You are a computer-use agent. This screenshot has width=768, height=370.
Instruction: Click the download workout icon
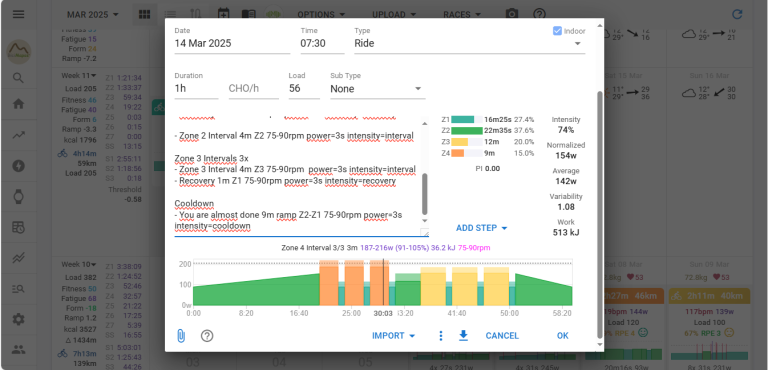point(463,336)
